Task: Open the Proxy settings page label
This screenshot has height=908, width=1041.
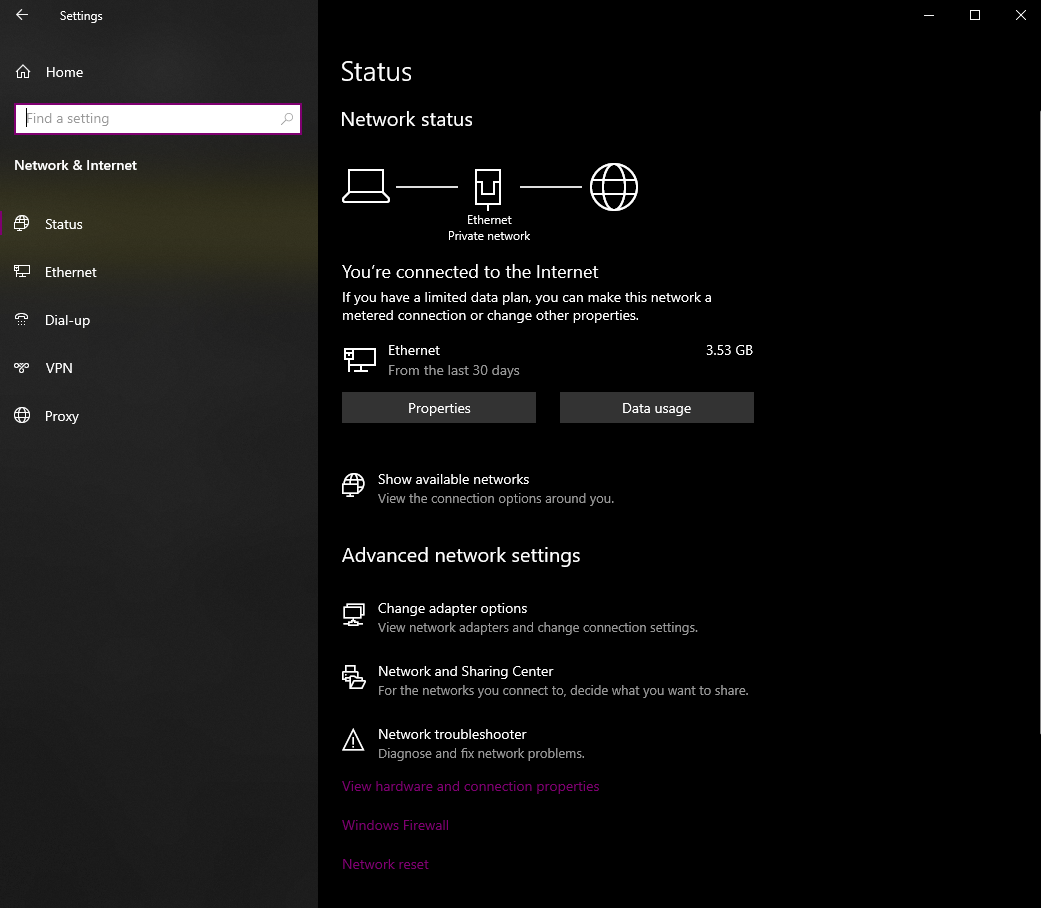Action: (62, 417)
